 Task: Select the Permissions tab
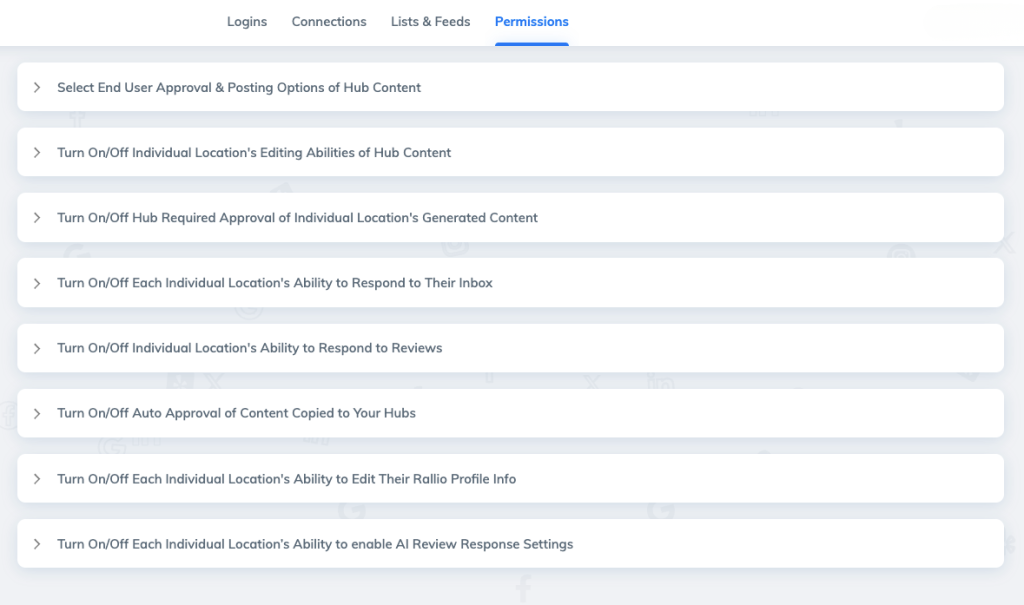531,21
